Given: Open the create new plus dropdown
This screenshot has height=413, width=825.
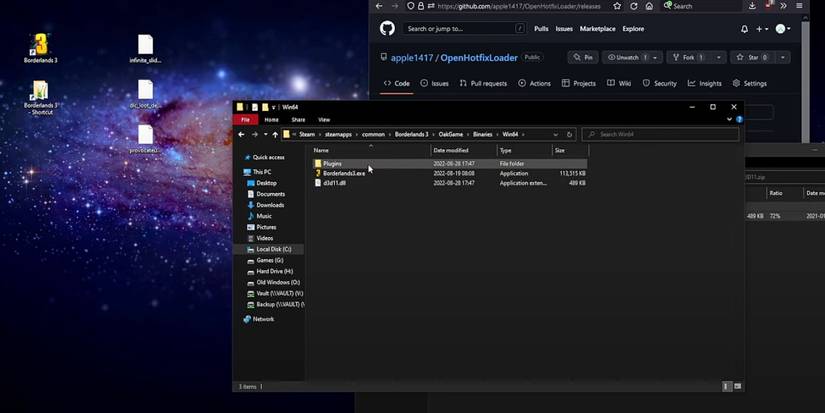Looking at the screenshot, I should 762,29.
